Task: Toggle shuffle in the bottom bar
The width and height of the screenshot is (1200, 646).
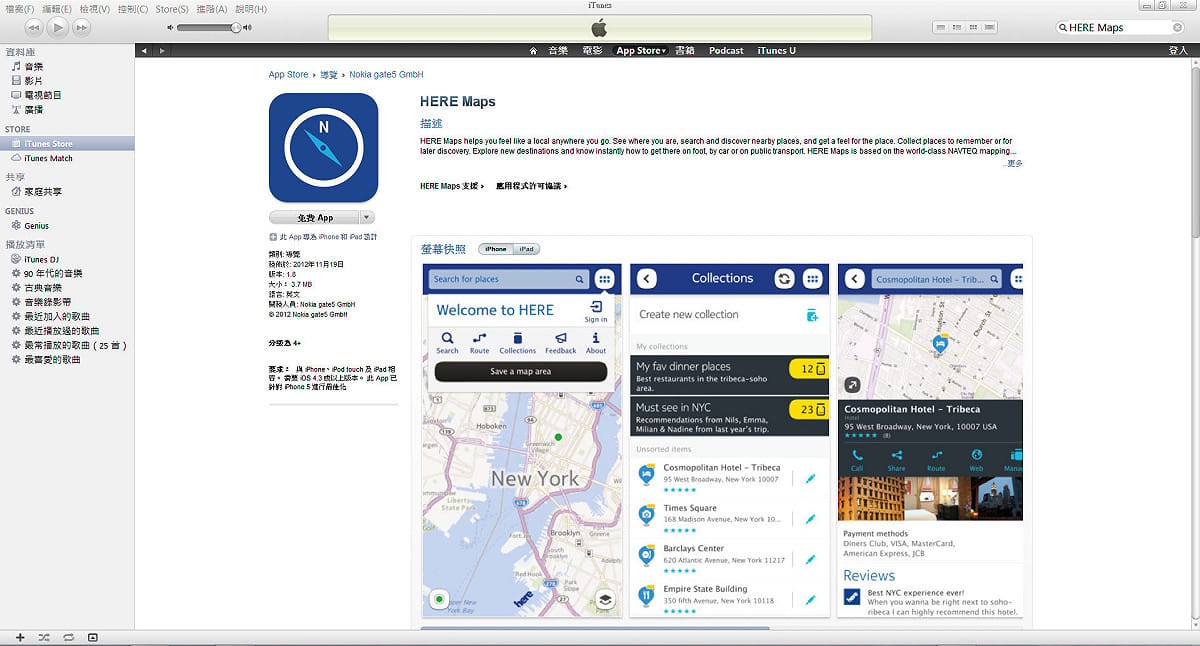Action: tap(44, 637)
